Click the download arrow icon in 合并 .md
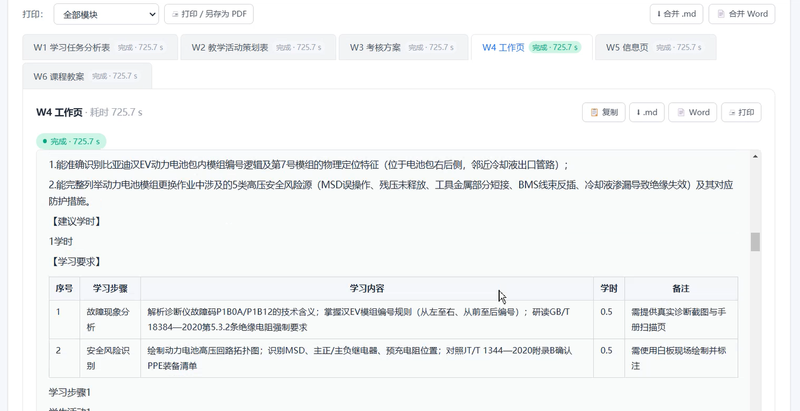The width and height of the screenshot is (800, 411). click(x=659, y=14)
